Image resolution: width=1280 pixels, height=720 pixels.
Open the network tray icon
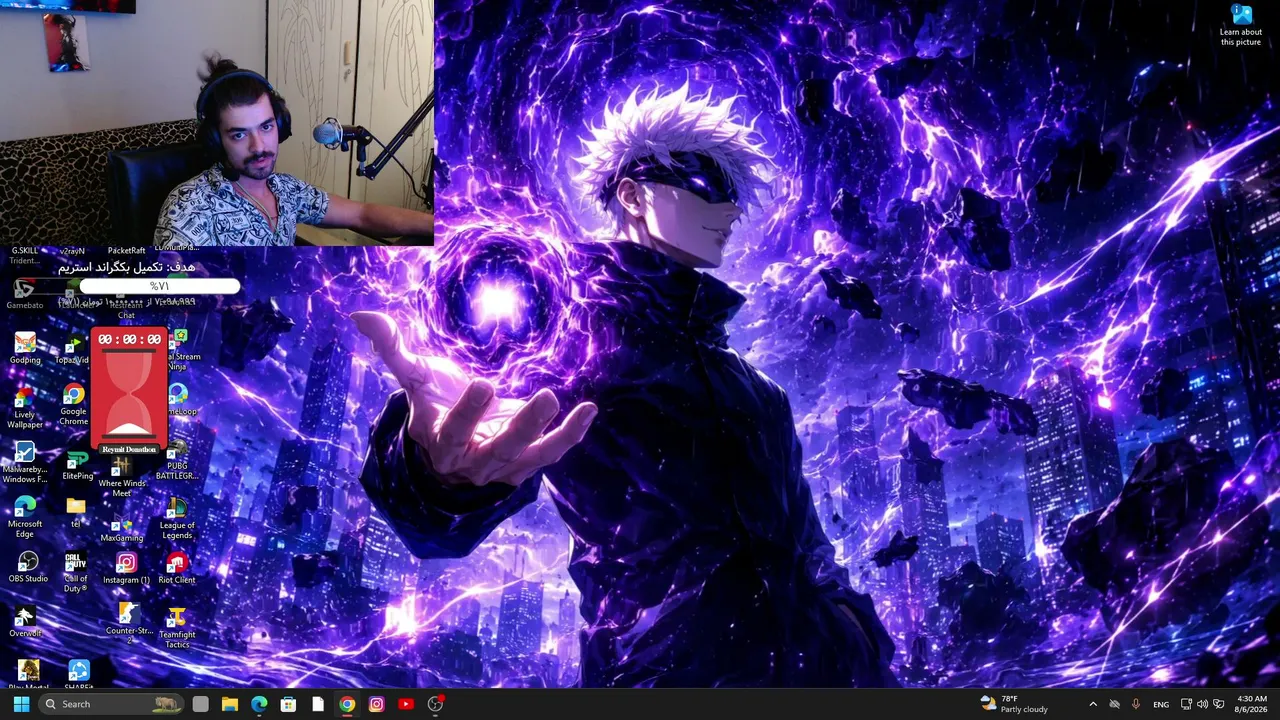tap(1186, 704)
